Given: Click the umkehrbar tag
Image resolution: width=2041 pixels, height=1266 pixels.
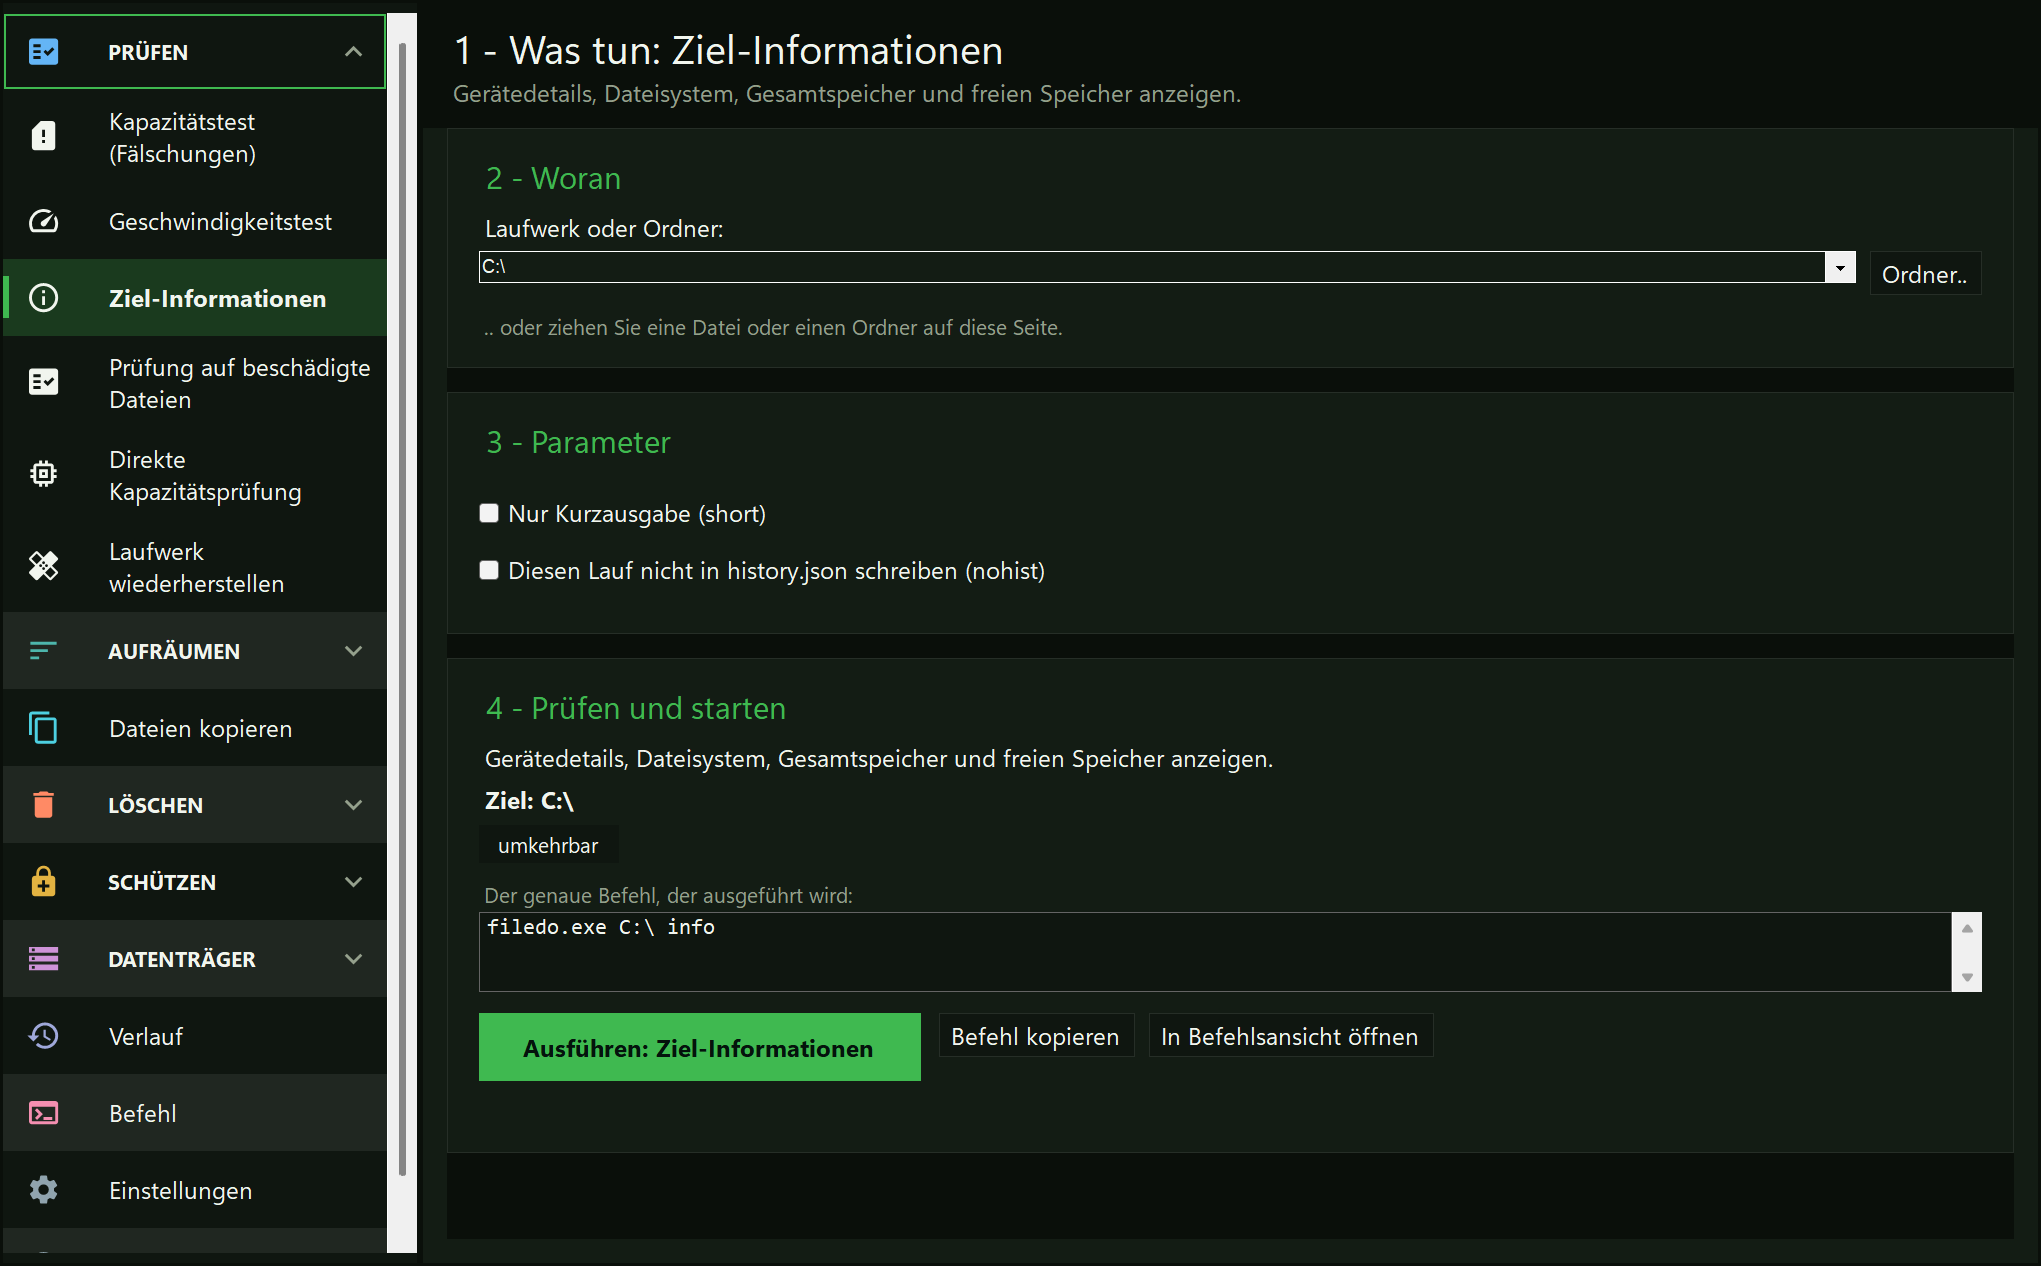Looking at the screenshot, I should [548, 845].
